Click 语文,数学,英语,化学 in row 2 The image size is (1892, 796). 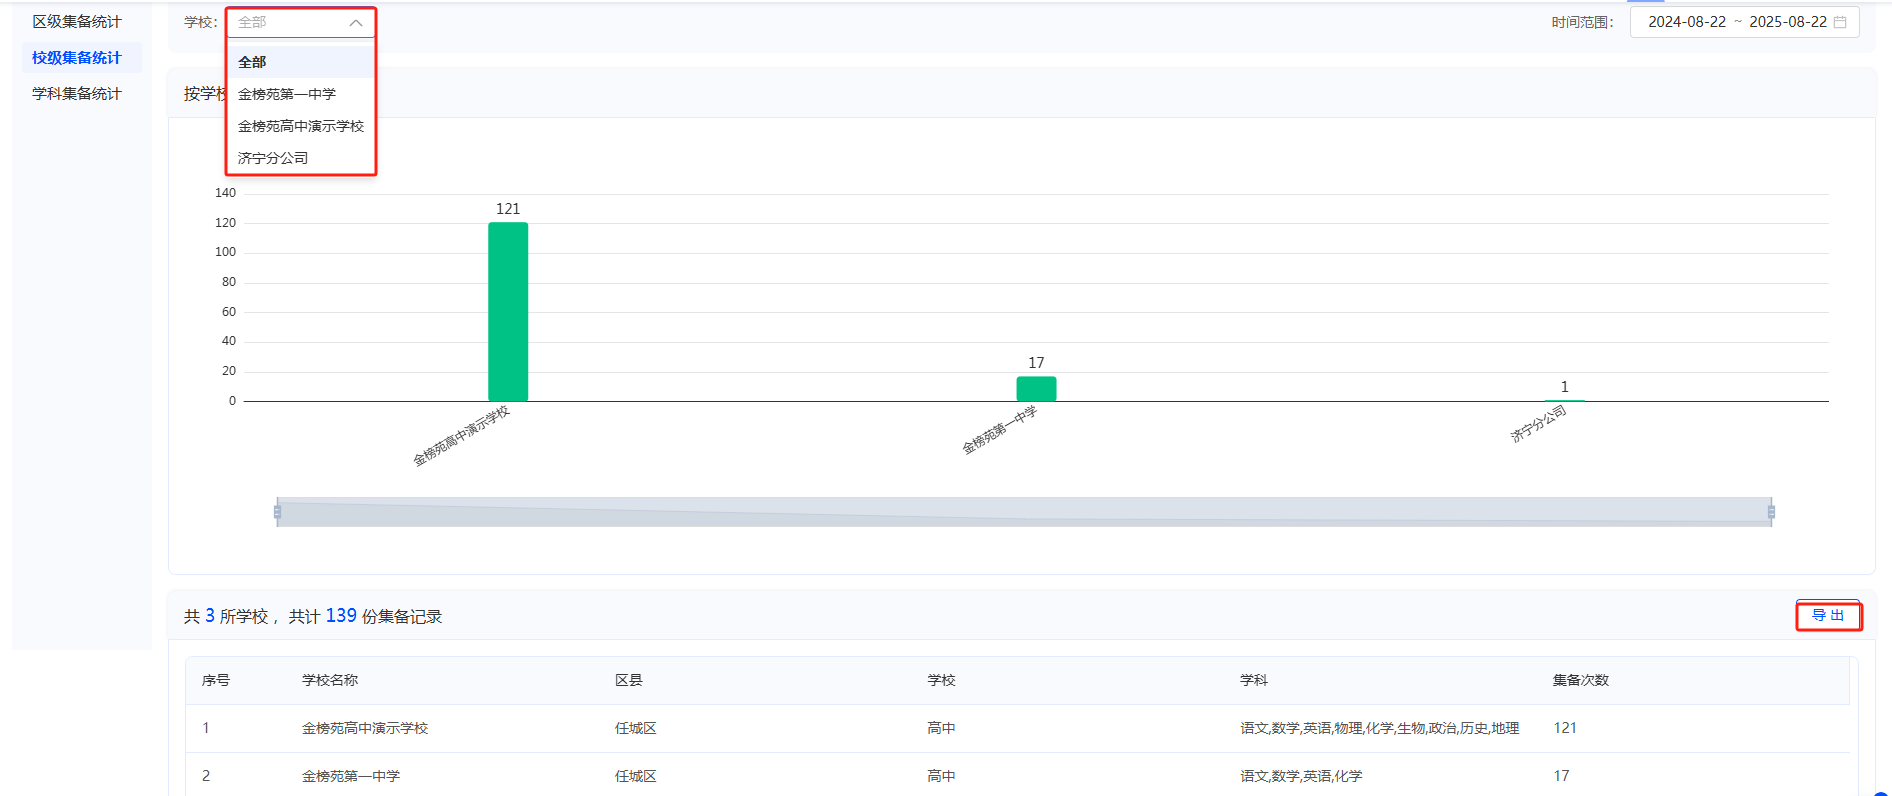pyautogui.click(x=1301, y=776)
